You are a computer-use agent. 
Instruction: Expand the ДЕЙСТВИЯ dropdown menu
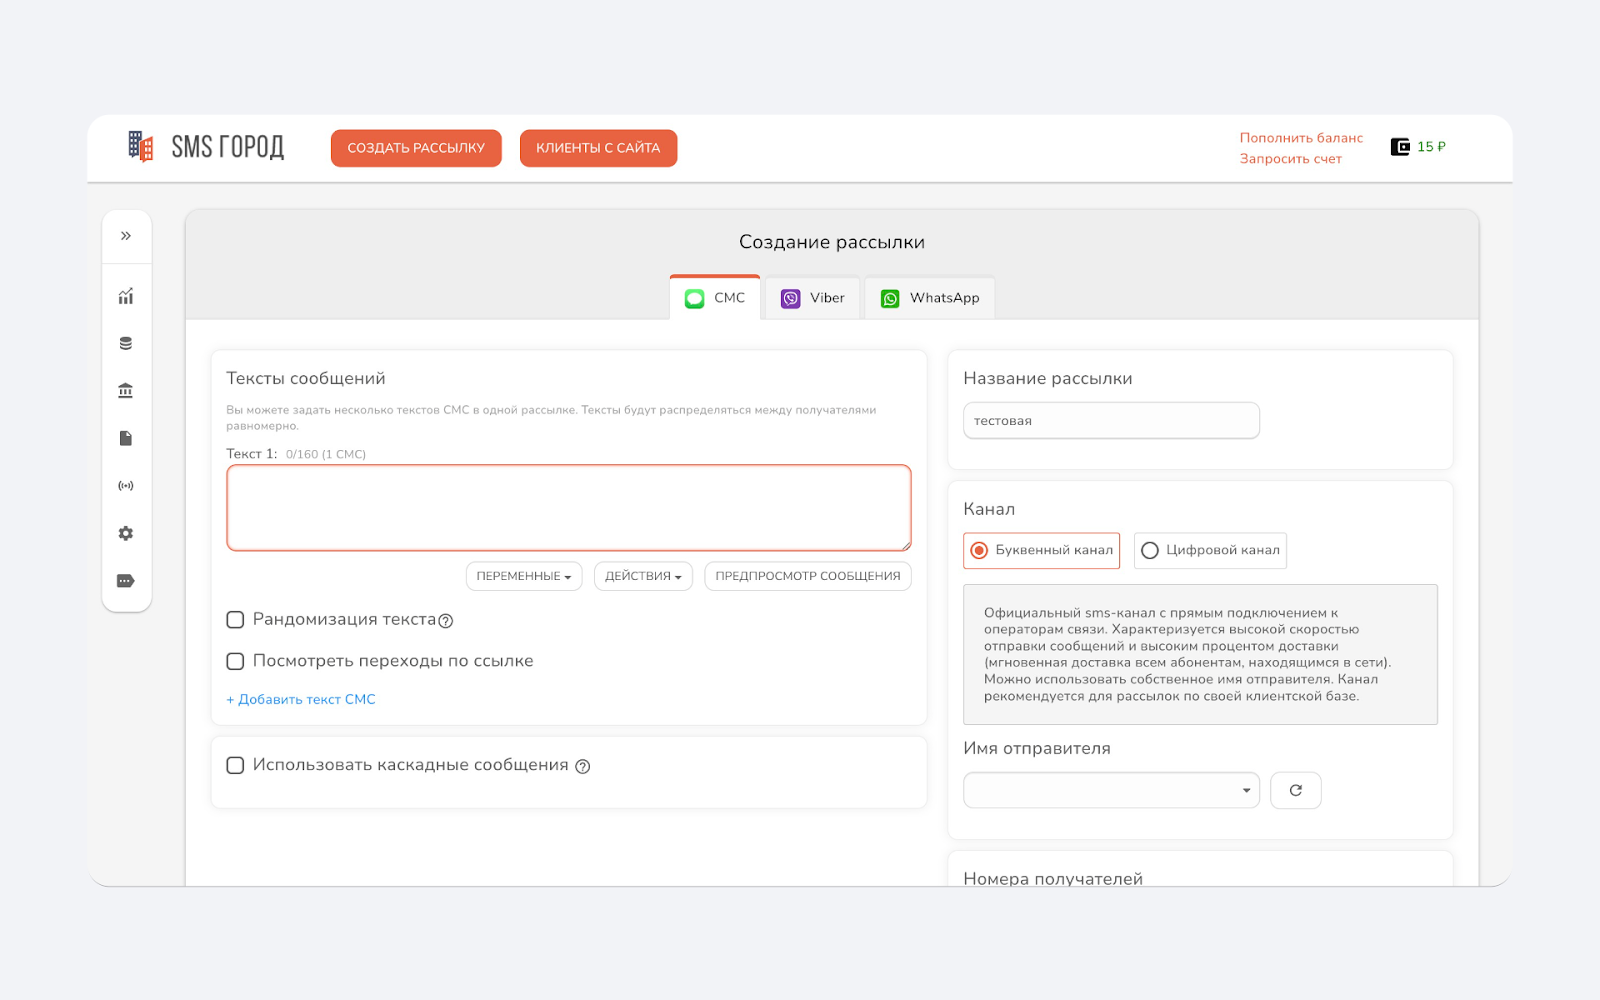point(643,576)
